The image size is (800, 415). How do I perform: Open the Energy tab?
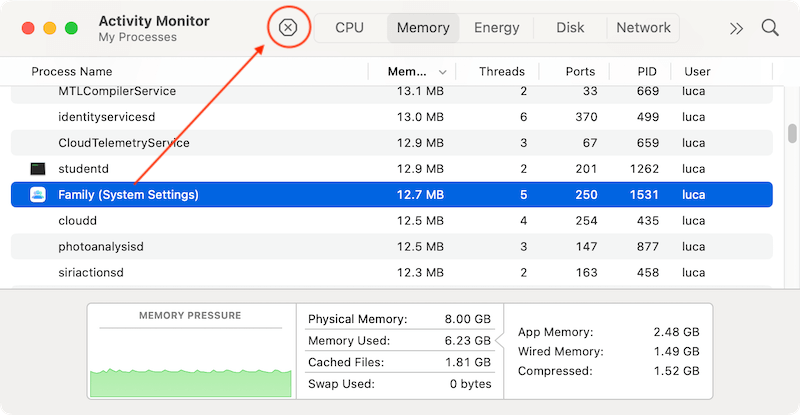(x=497, y=28)
